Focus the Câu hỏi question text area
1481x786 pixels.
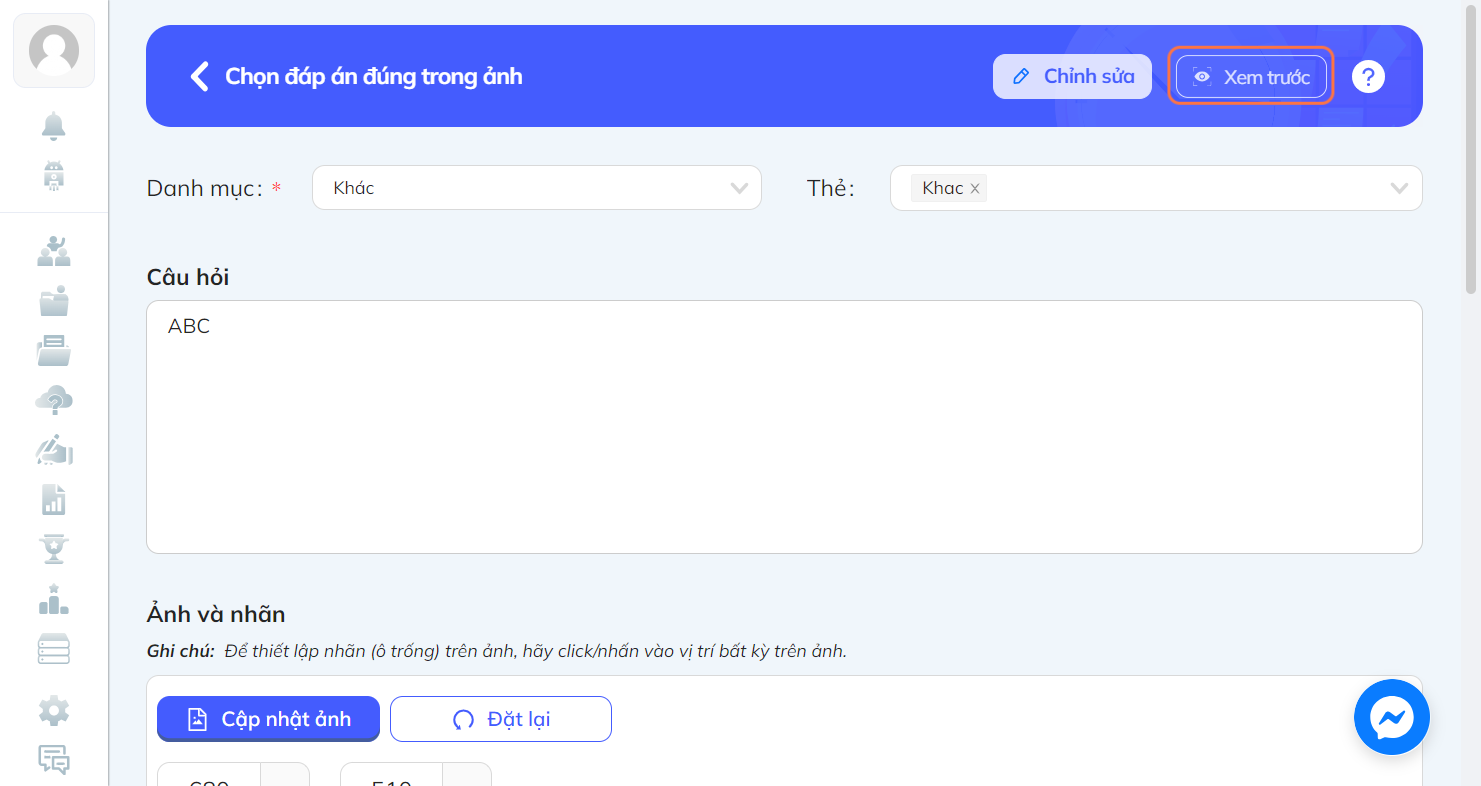[x=784, y=427]
